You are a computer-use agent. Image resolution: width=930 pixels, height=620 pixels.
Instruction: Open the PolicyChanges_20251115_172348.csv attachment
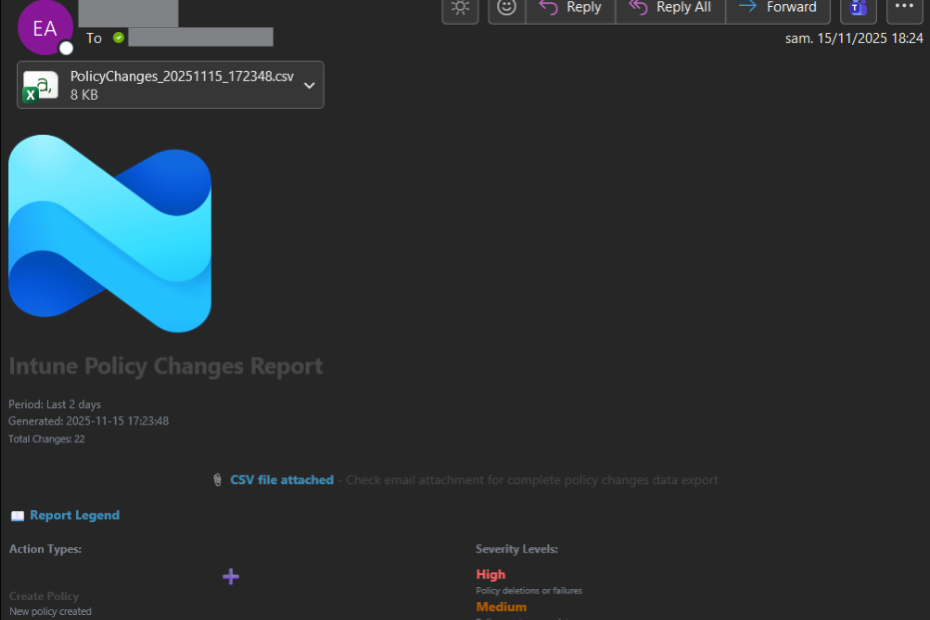(x=181, y=78)
